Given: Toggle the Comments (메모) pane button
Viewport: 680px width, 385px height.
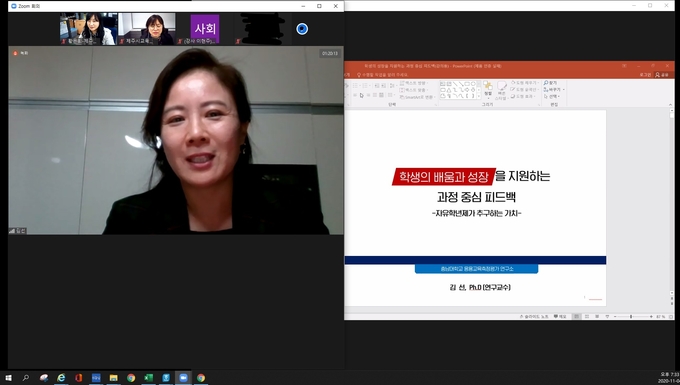Looking at the screenshot, I should pyautogui.click(x=560, y=316).
